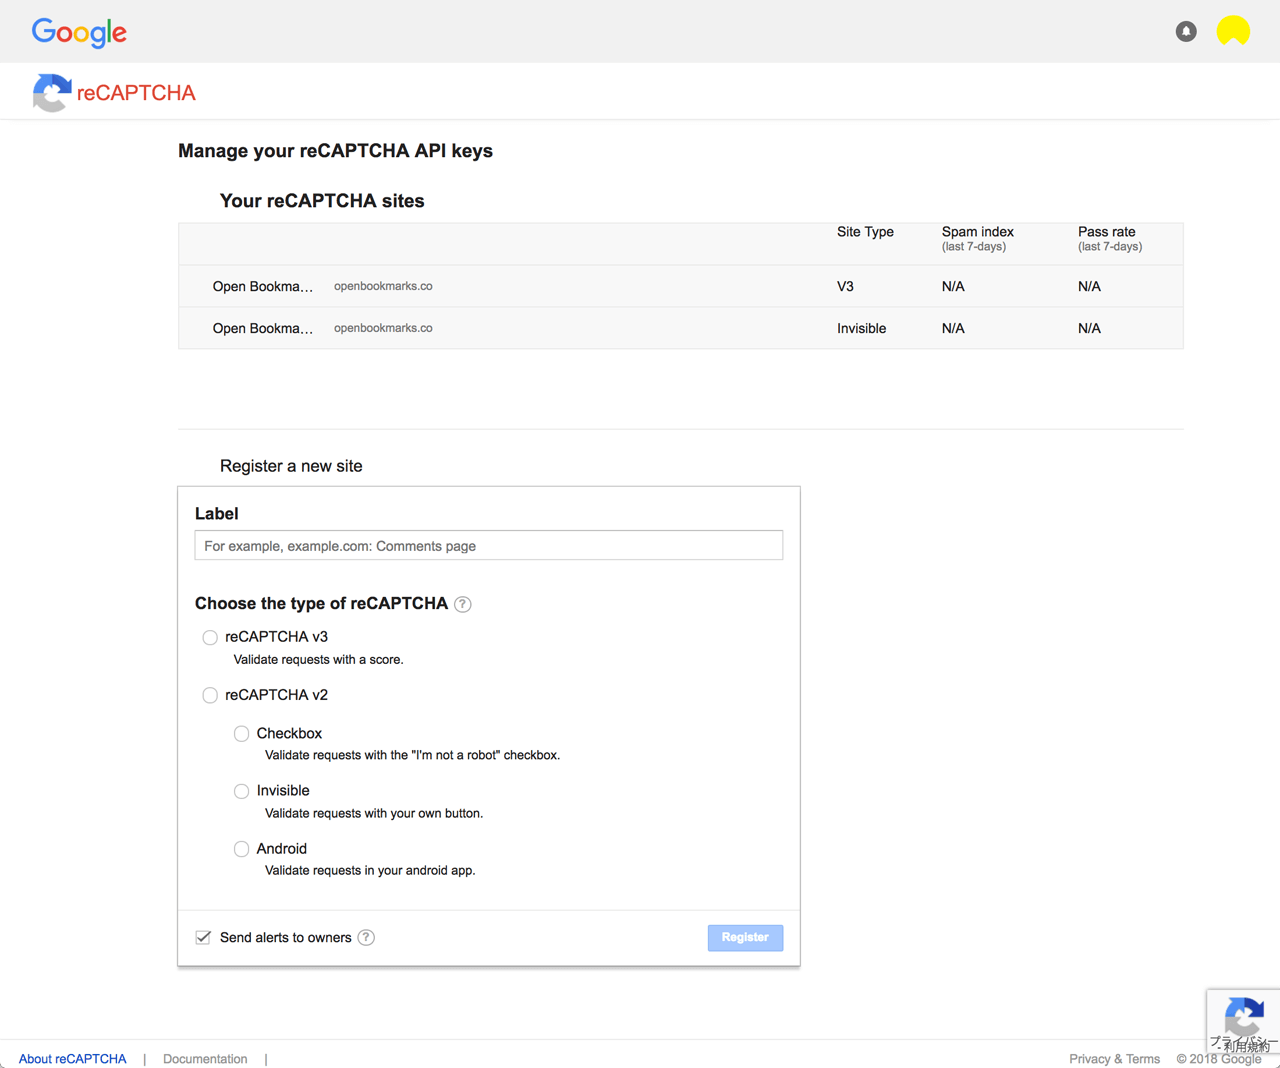This screenshot has height=1068, width=1280.
Task: Click the Spam index column header
Action: [x=978, y=238]
